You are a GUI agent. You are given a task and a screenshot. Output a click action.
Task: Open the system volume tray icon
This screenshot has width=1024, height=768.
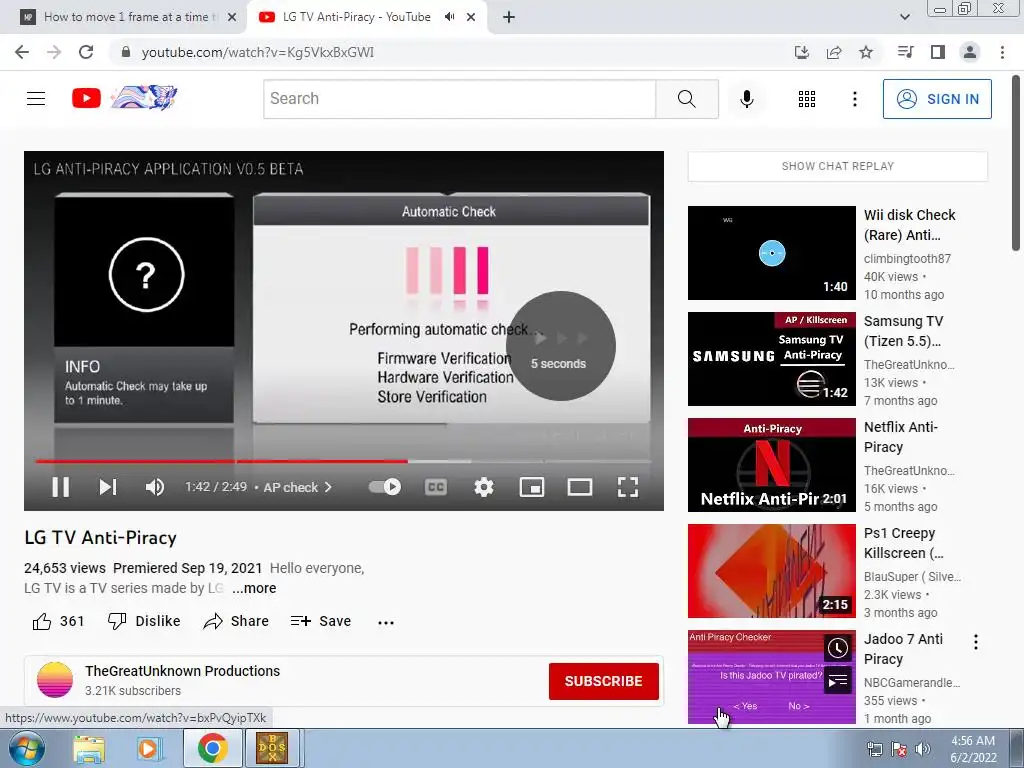923,749
